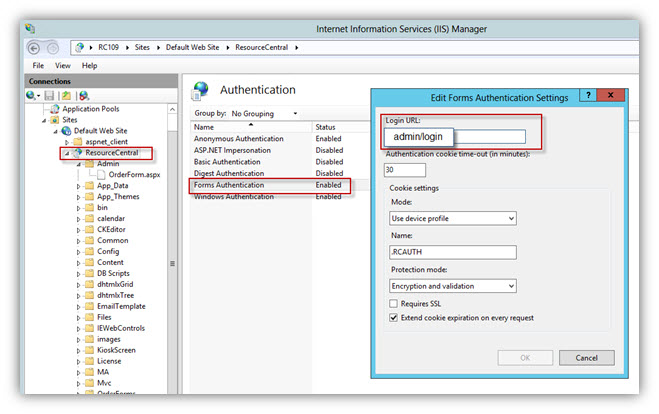The height and width of the screenshot is (414, 659).
Task: Open the dialog help question mark button
Action: [588, 95]
